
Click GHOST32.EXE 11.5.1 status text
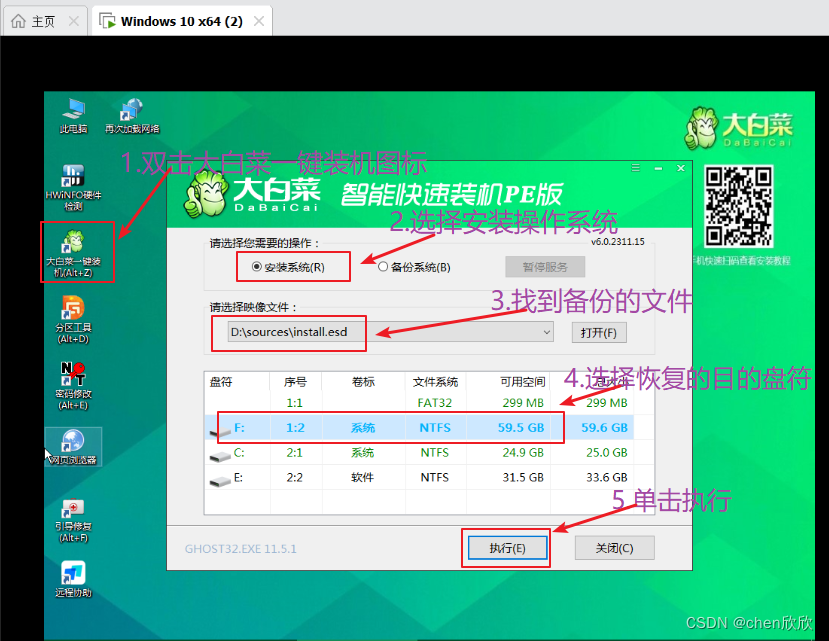coord(241,549)
